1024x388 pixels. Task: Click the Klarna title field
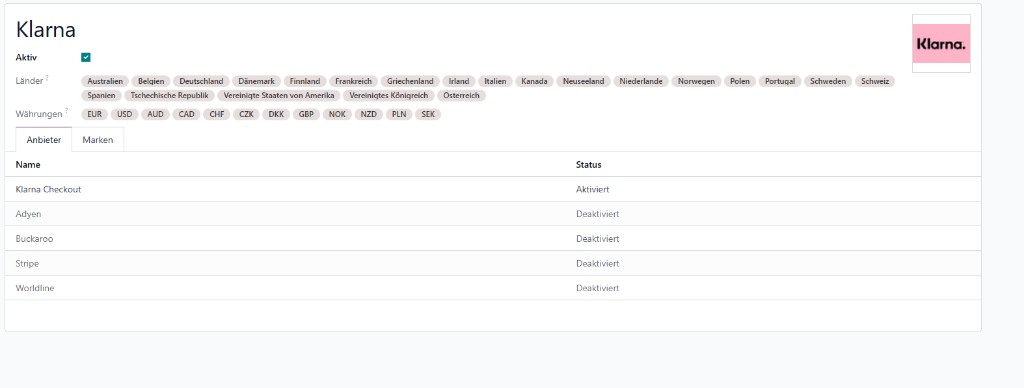click(x=46, y=29)
